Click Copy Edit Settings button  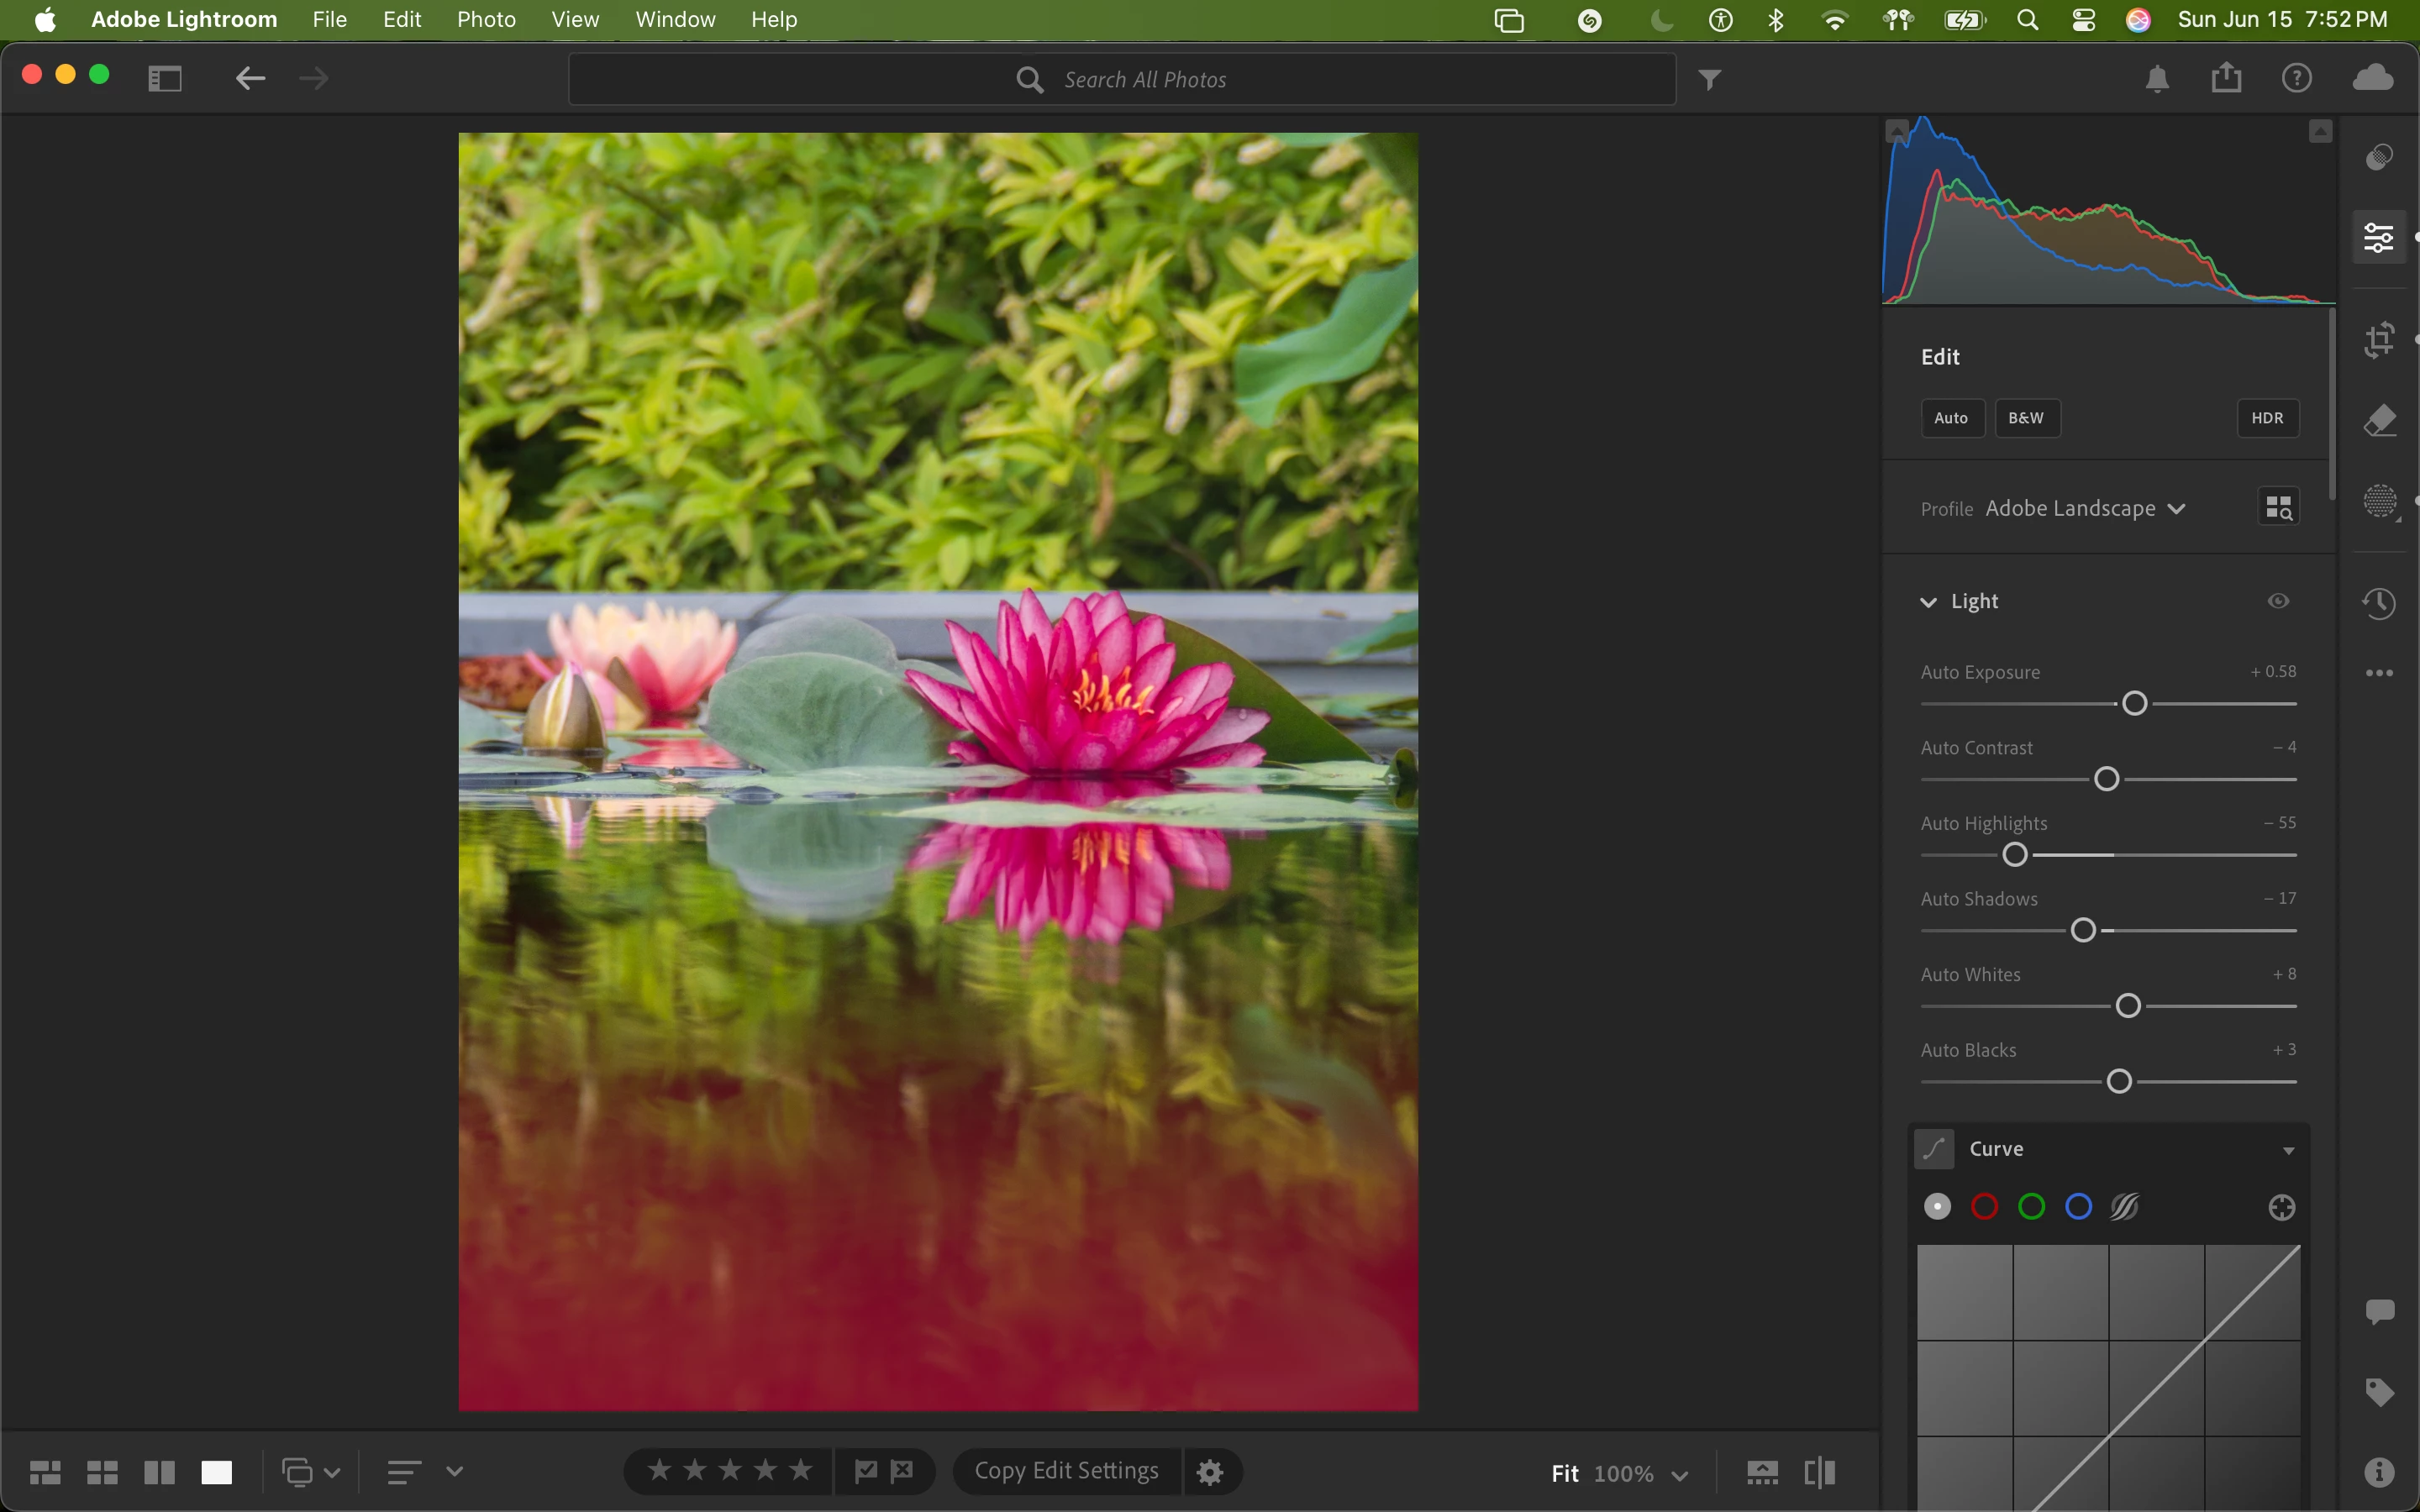point(1066,1471)
